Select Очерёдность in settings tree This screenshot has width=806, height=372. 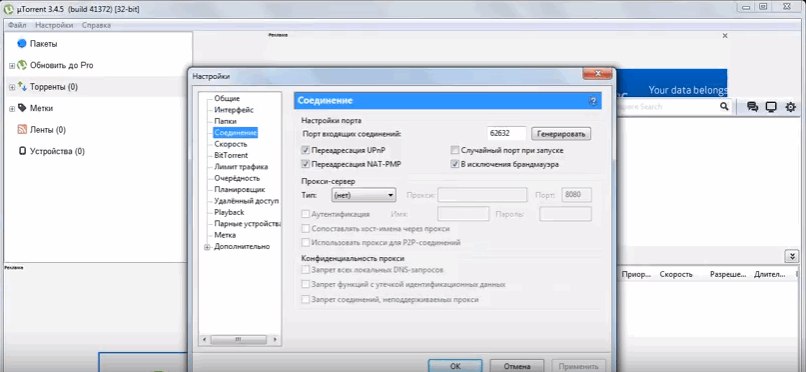[x=237, y=178]
